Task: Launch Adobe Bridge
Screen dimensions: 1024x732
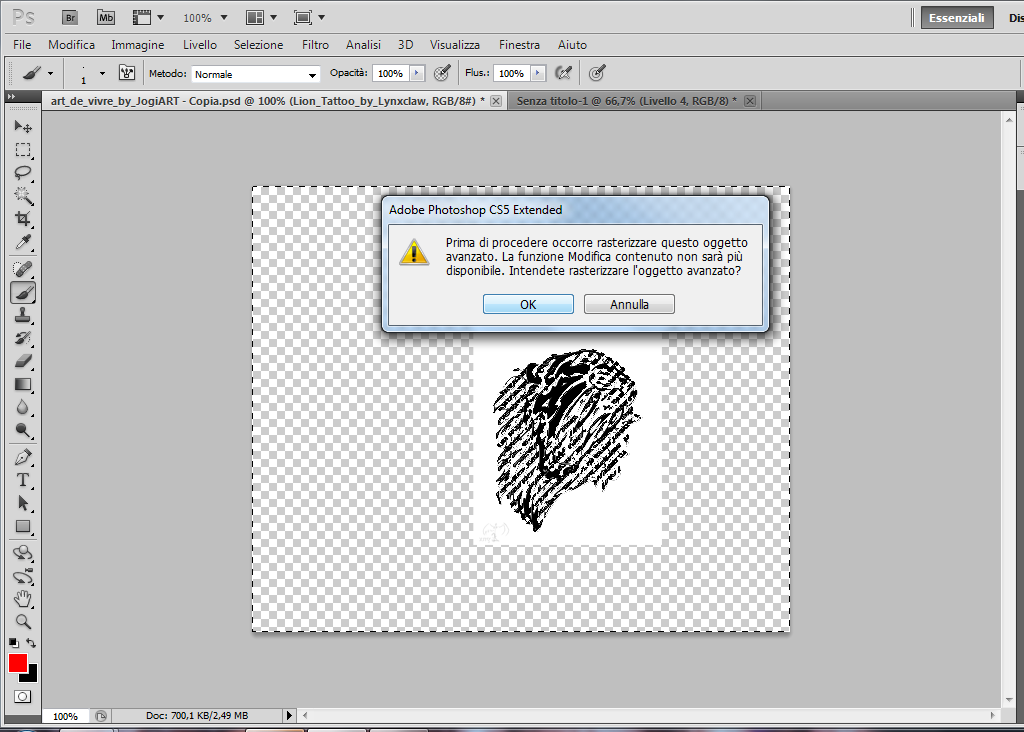Action: tap(70, 18)
